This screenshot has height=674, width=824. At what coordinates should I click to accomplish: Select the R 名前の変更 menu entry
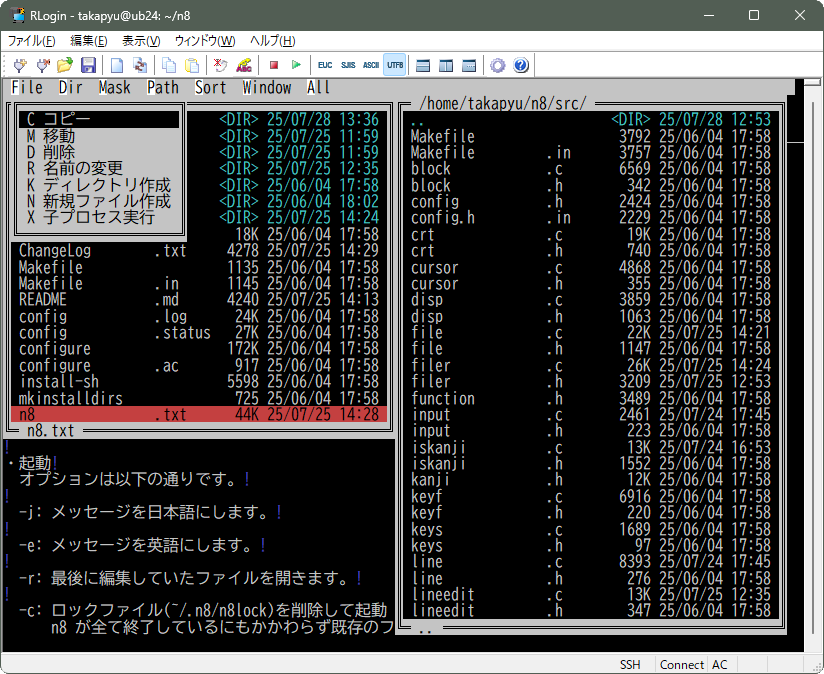tap(99, 169)
